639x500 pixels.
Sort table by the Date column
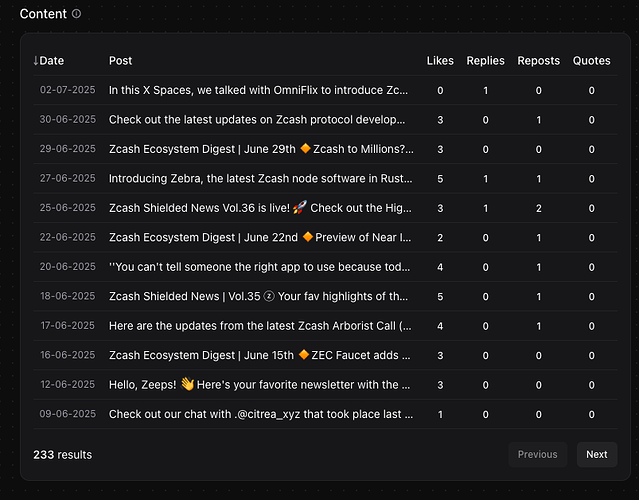click(x=49, y=61)
